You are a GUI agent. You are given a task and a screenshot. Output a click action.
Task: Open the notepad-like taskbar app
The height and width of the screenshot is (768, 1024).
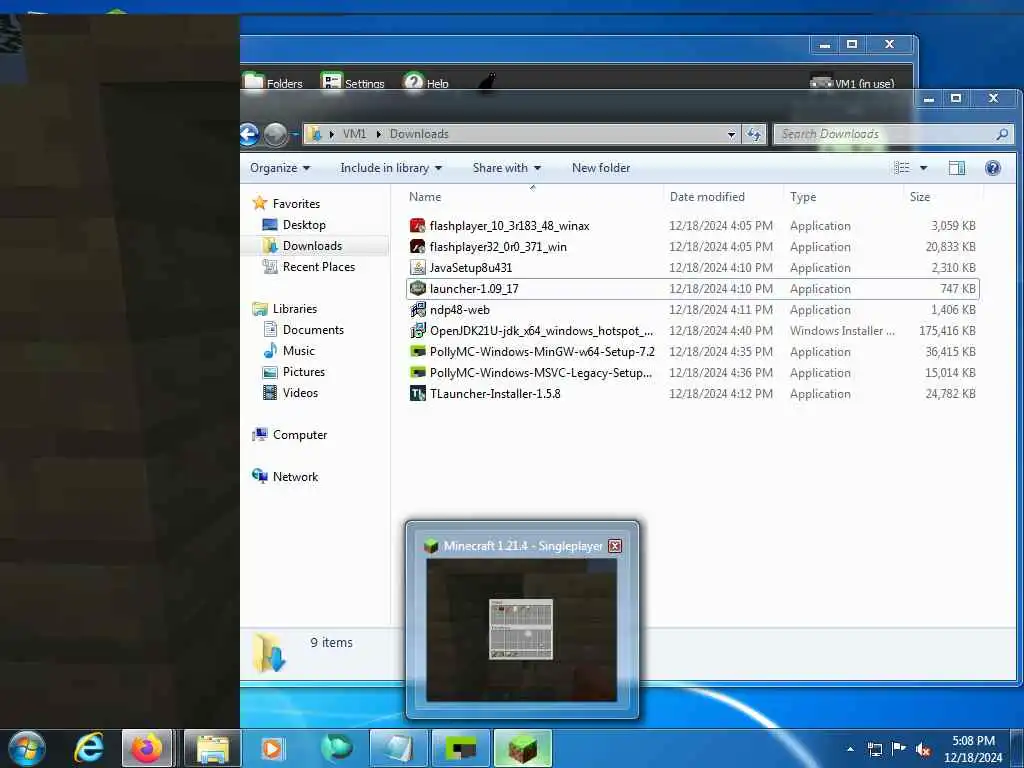[399, 748]
